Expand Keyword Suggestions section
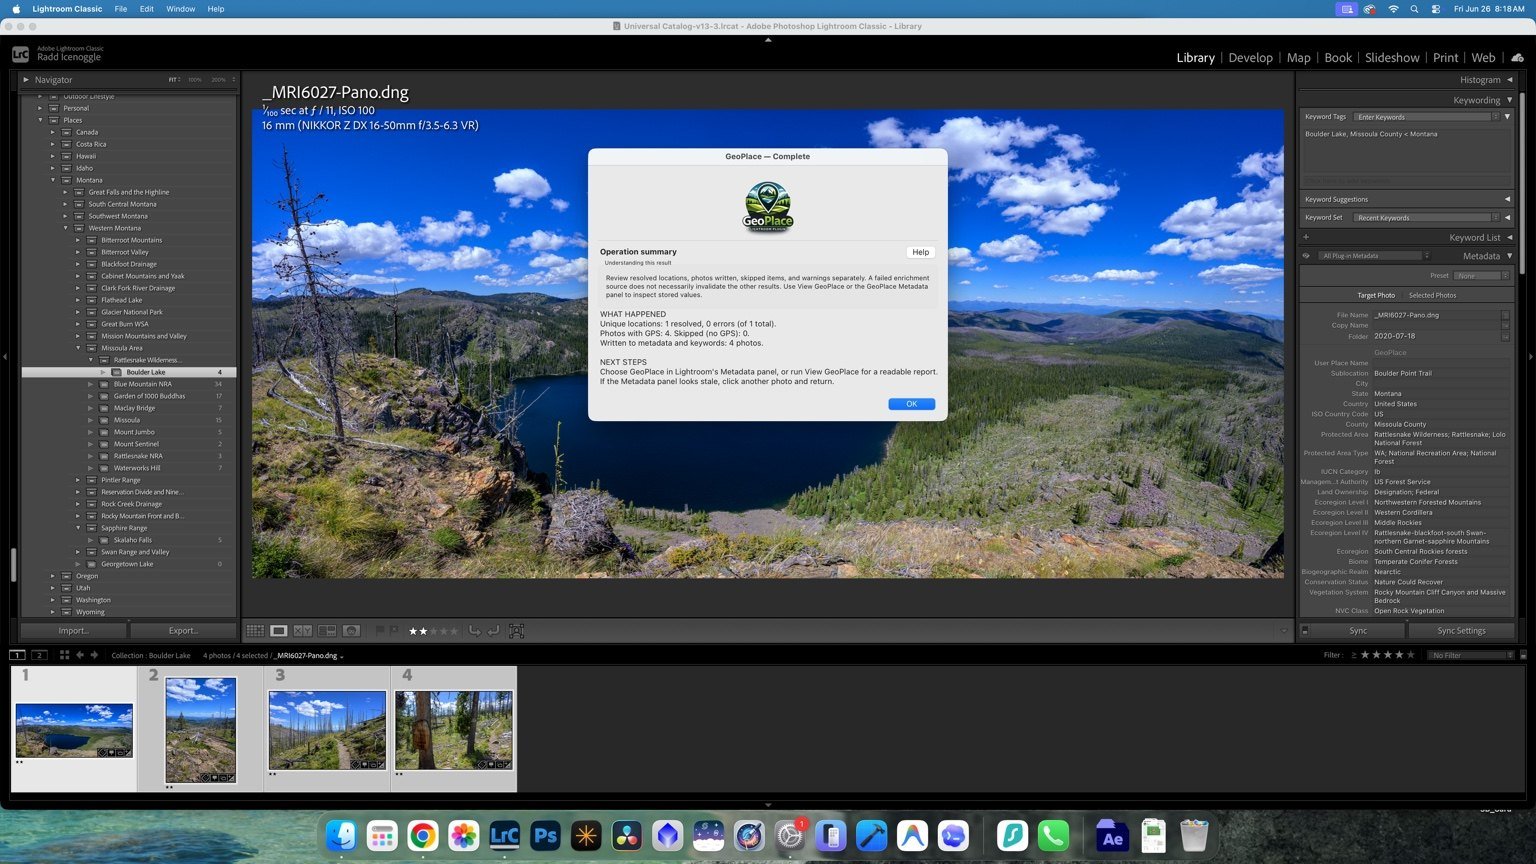 click(1507, 199)
